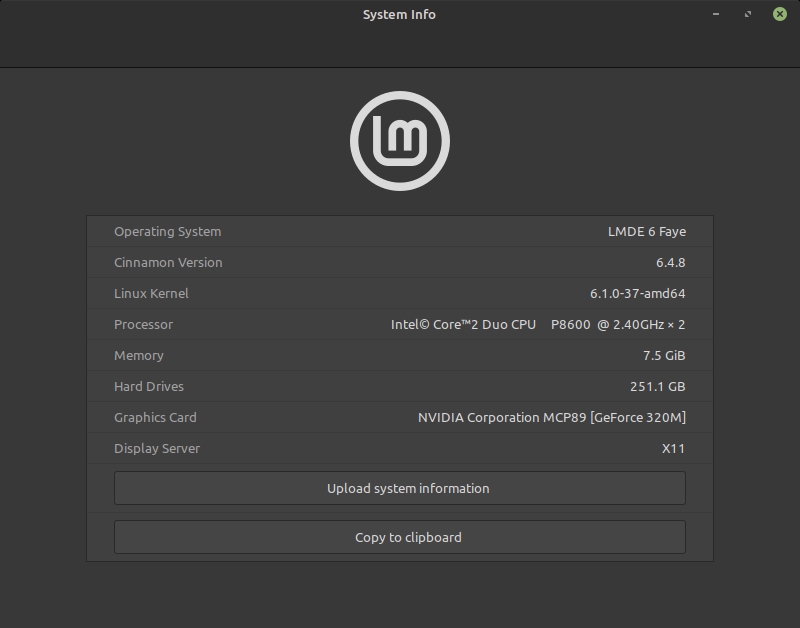The image size is (800, 628).
Task: Select the X11 value
Action: pos(673,449)
